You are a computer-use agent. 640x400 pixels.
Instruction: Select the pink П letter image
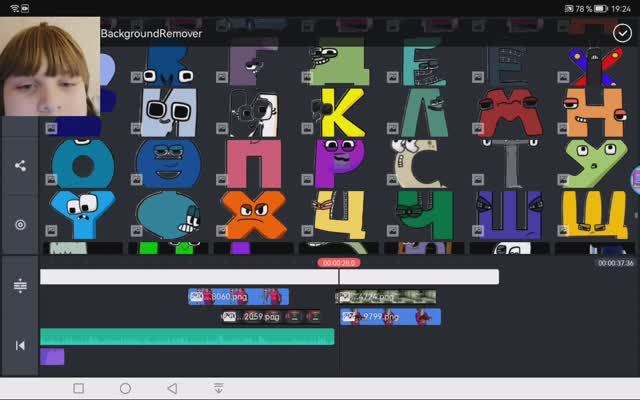tap(254, 164)
